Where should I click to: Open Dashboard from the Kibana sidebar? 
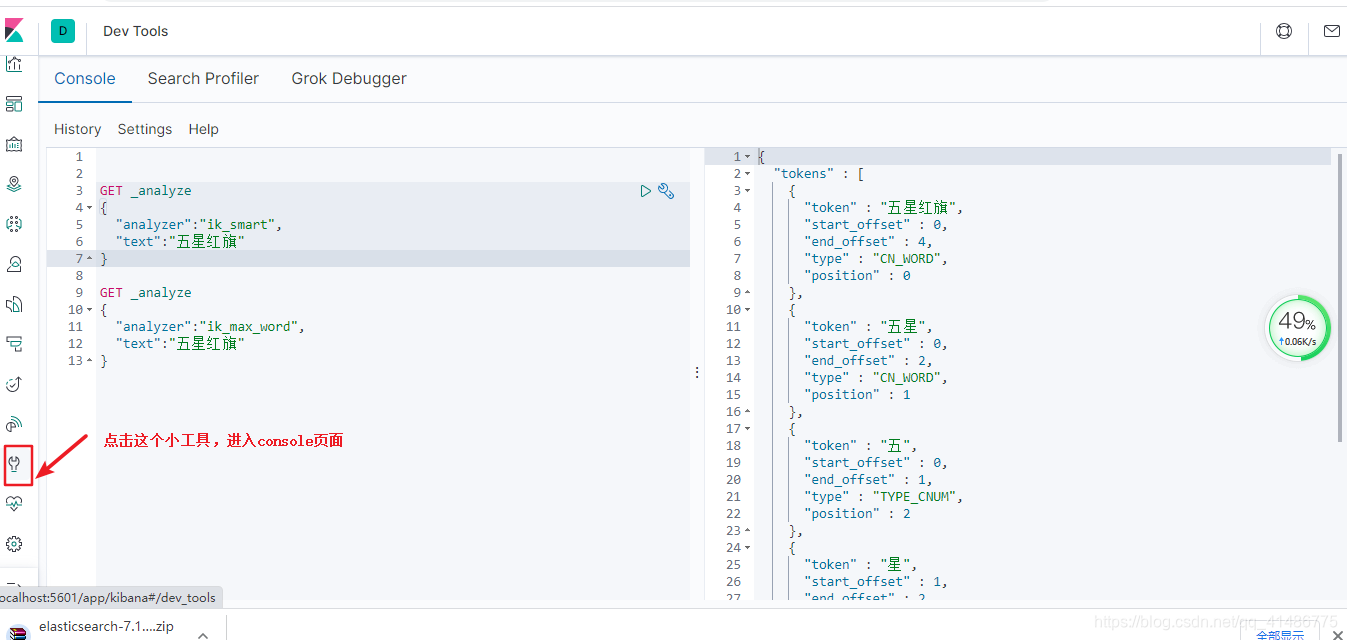point(14,104)
